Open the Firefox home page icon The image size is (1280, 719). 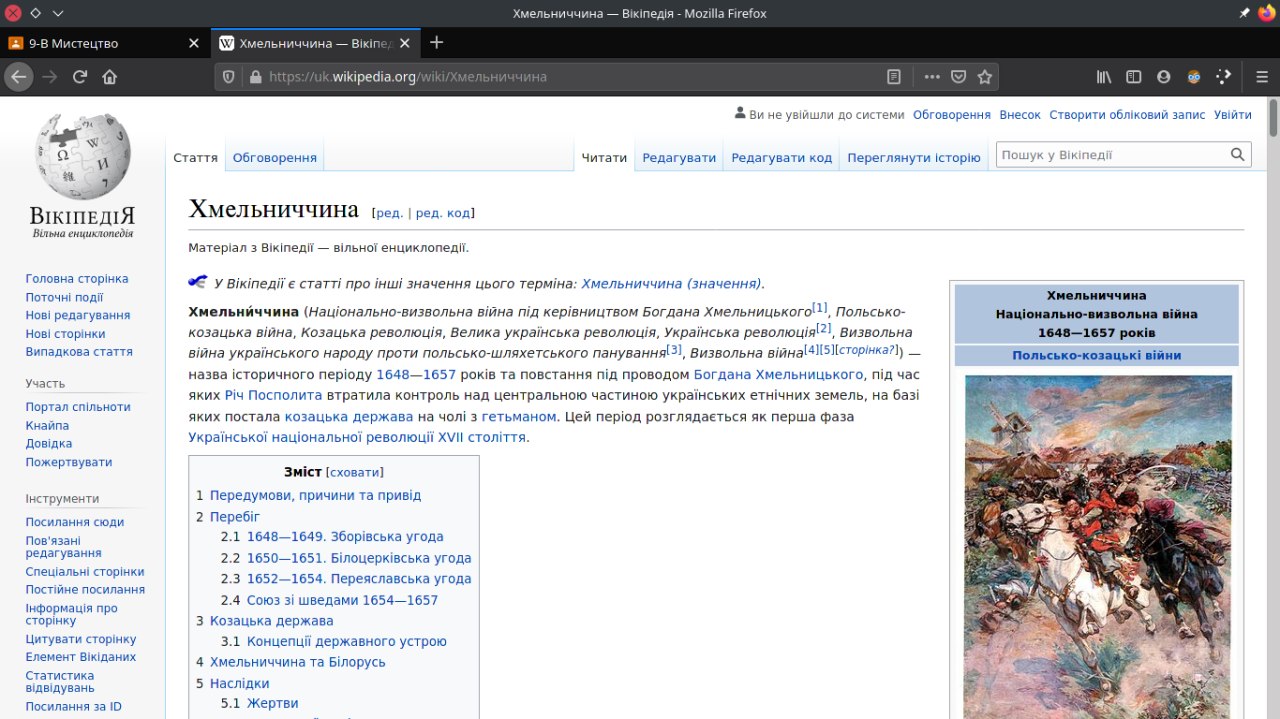tap(110, 76)
